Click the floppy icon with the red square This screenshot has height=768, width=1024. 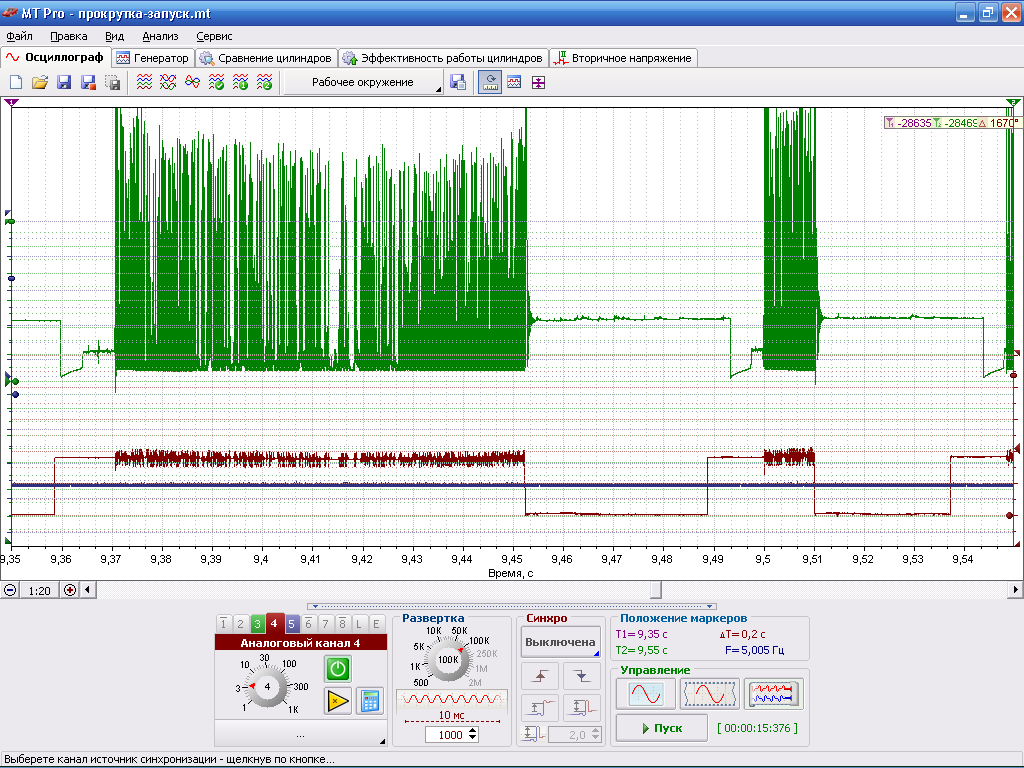88,82
